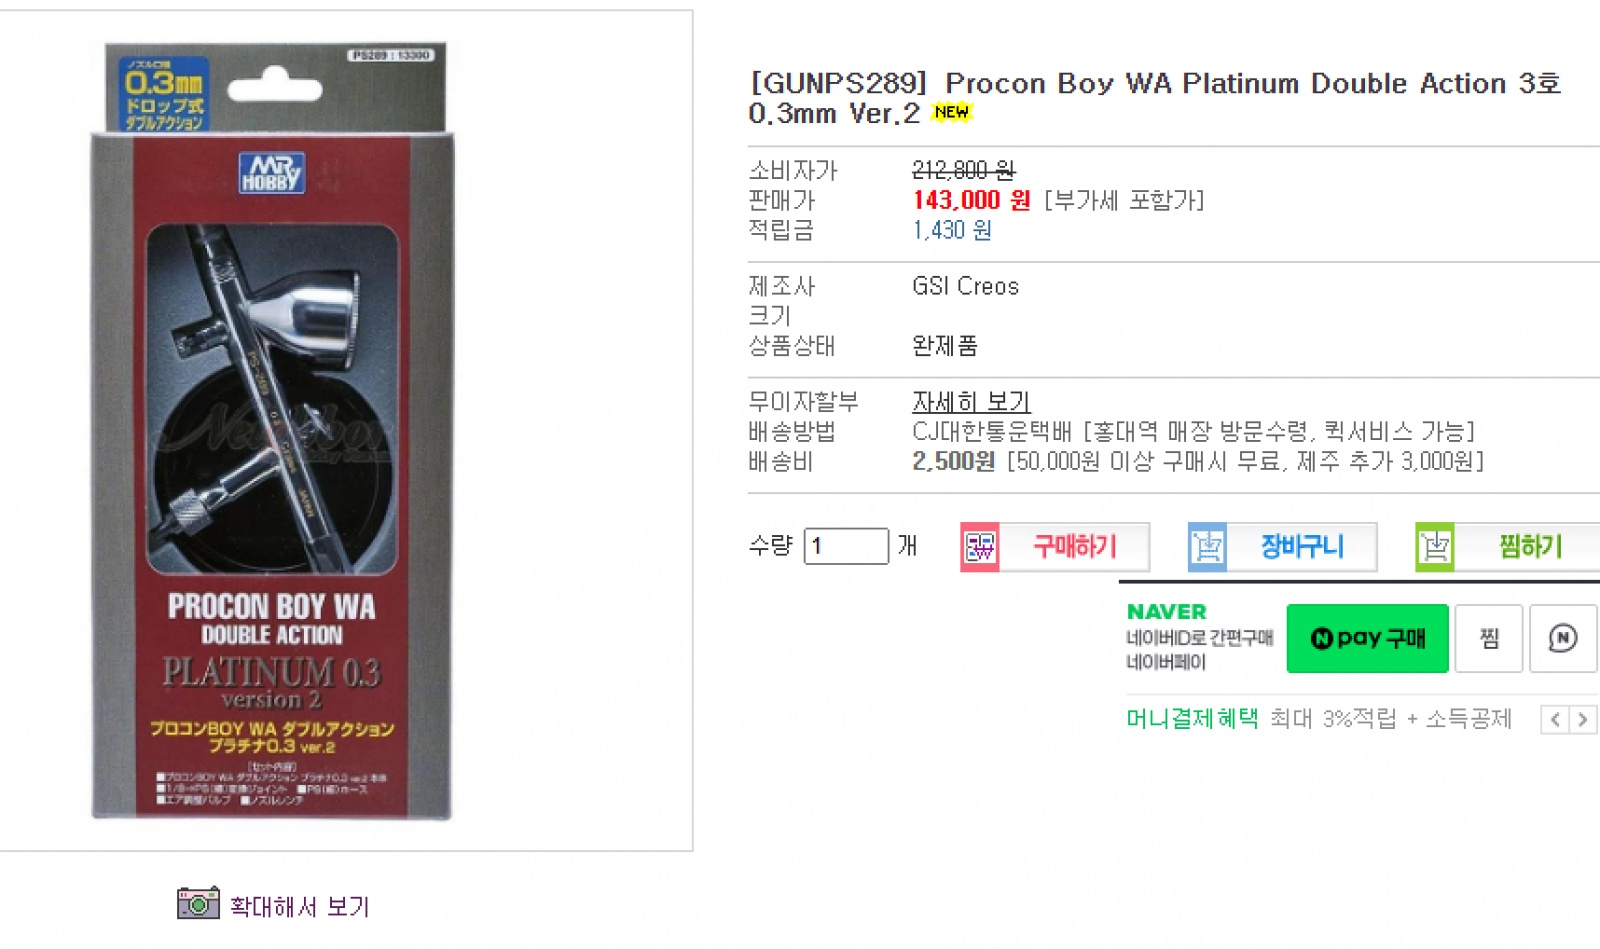Click the Naver 찜 button beside Npay
The height and width of the screenshot is (949, 1600).
pyautogui.click(x=1489, y=638)
